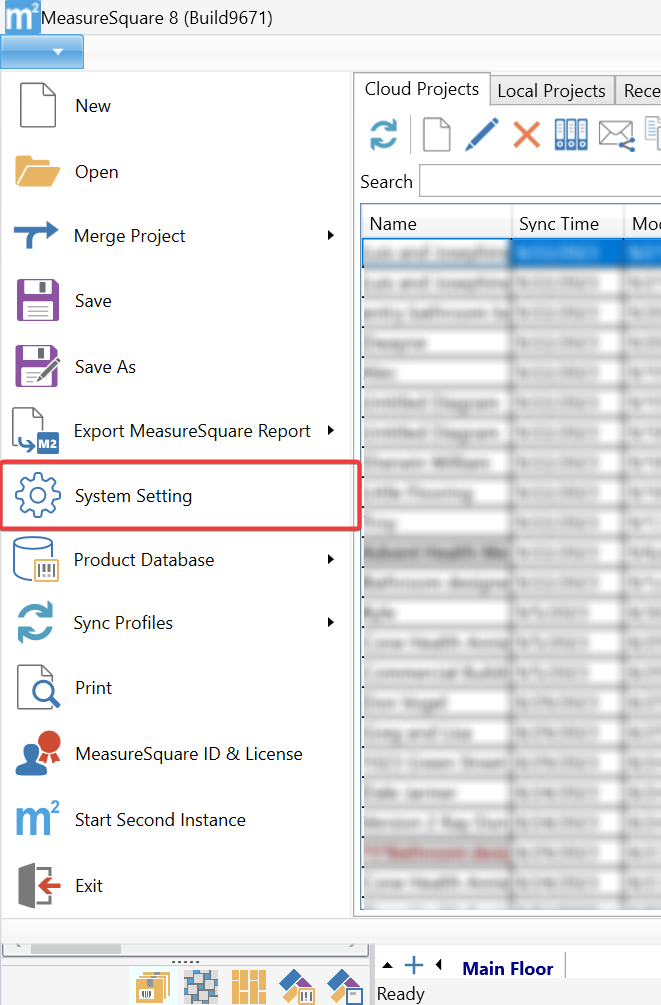Select the blue tile with barcode icon
661x1005 pixels.
pos(297,987)
